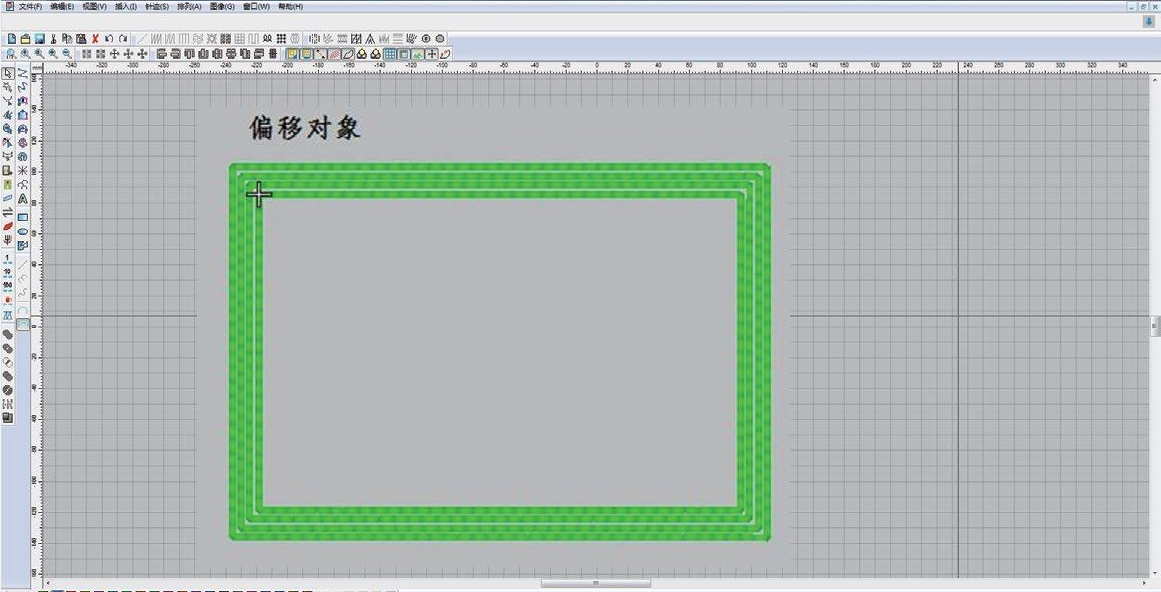Screen dimensions: 1161x592
Task: Select the arrow selection tool
Action: coord(7,73)
